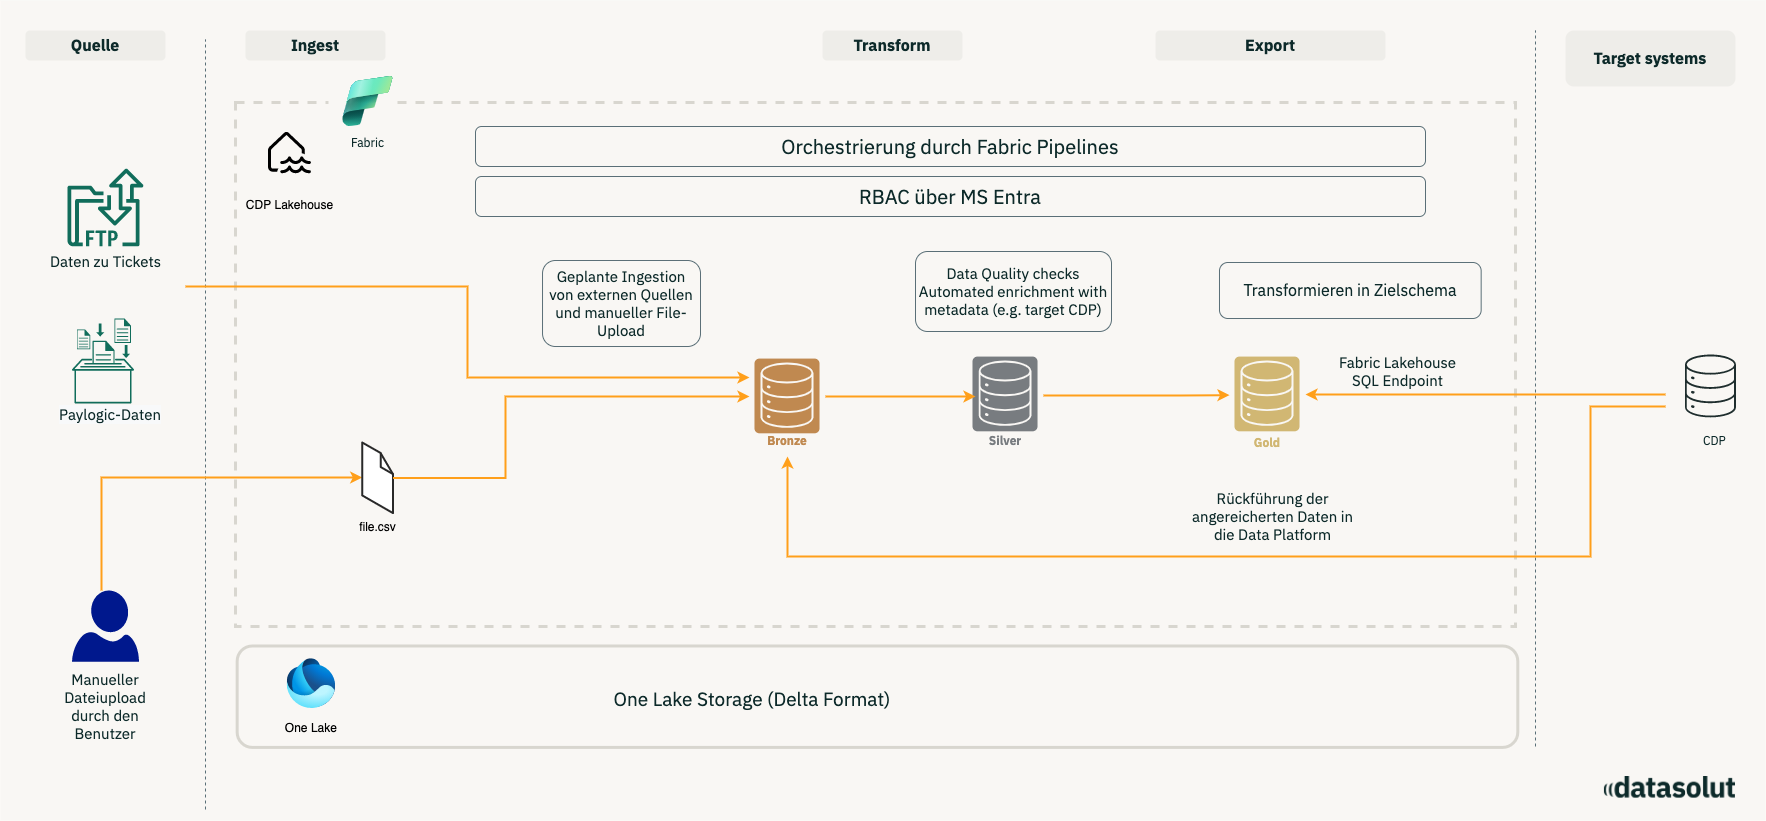Click the Orchestrierung durch Fabric Pipelines box

pyautogui.click(x=950, y=147)
